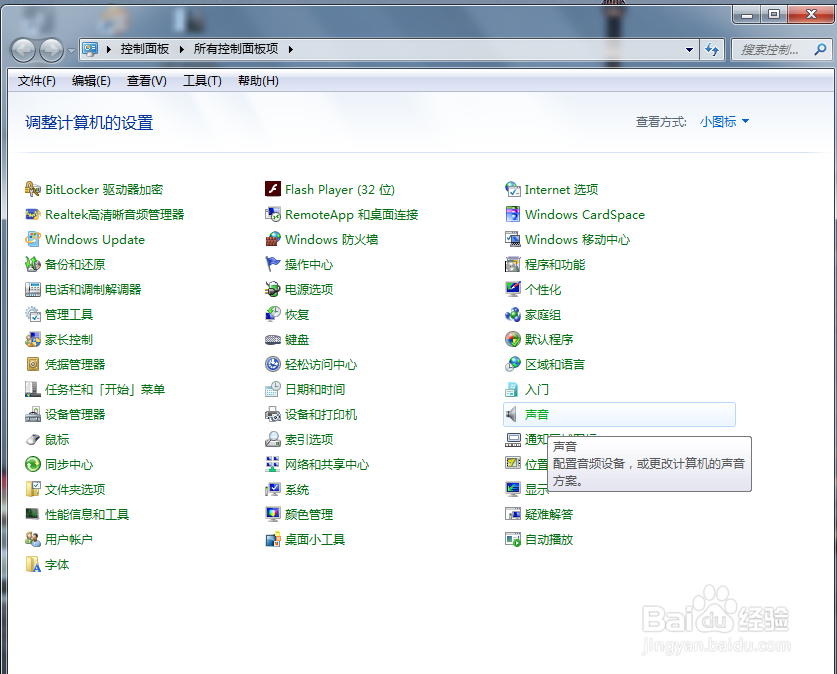Click the 同步中心 icon
Image resolution: width=837 pixels, height=674 pixels.
[x=33, y=464]
